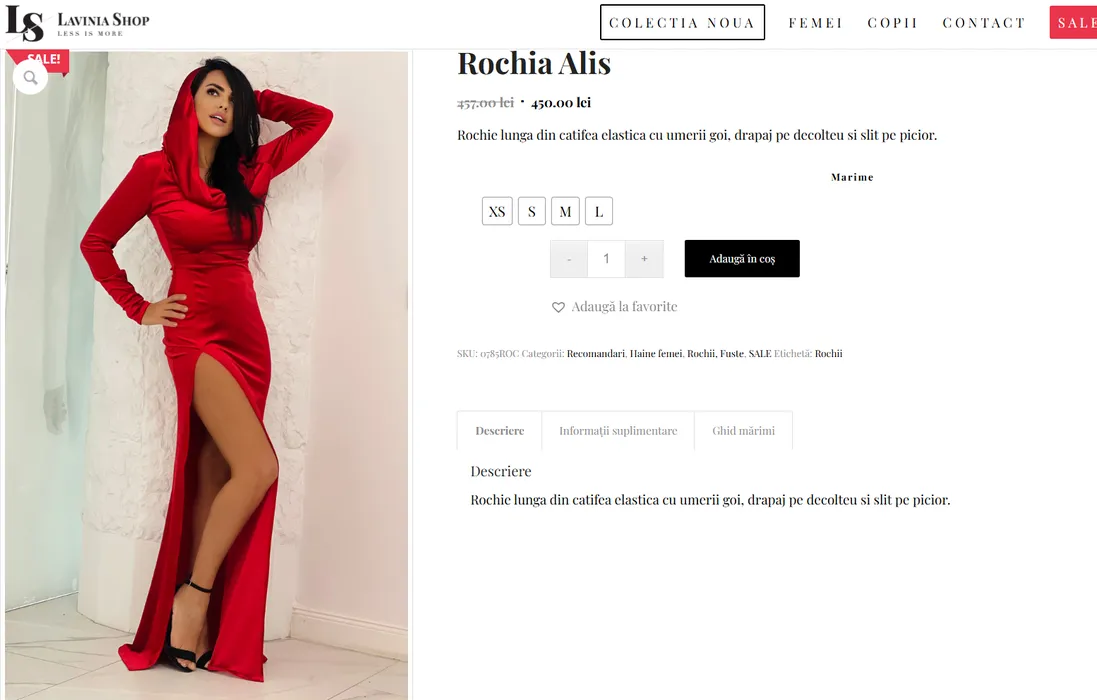
Task: Open the Fuste category link
Action: click(x=732, y=354)
